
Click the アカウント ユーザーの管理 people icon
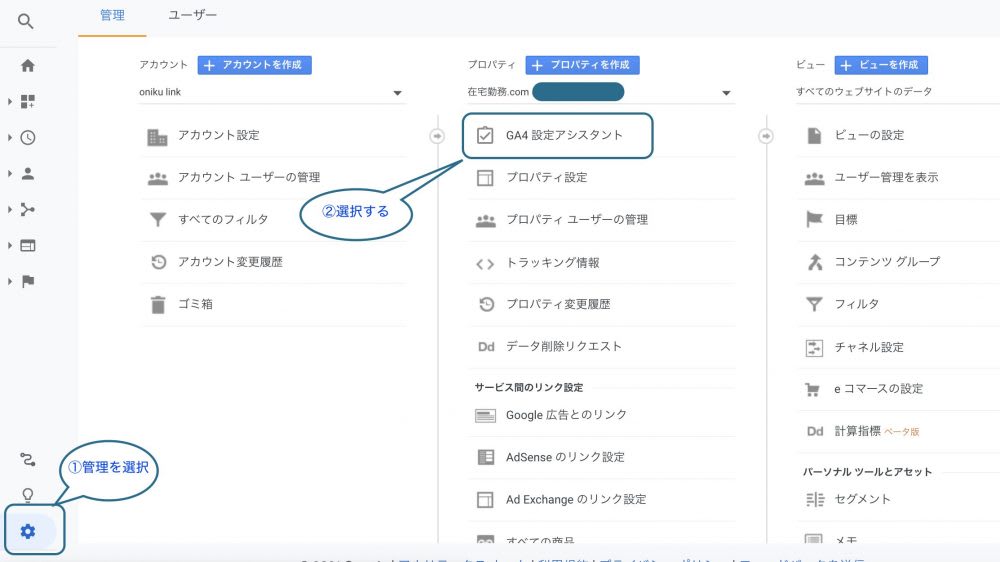(x=158, y=179)
